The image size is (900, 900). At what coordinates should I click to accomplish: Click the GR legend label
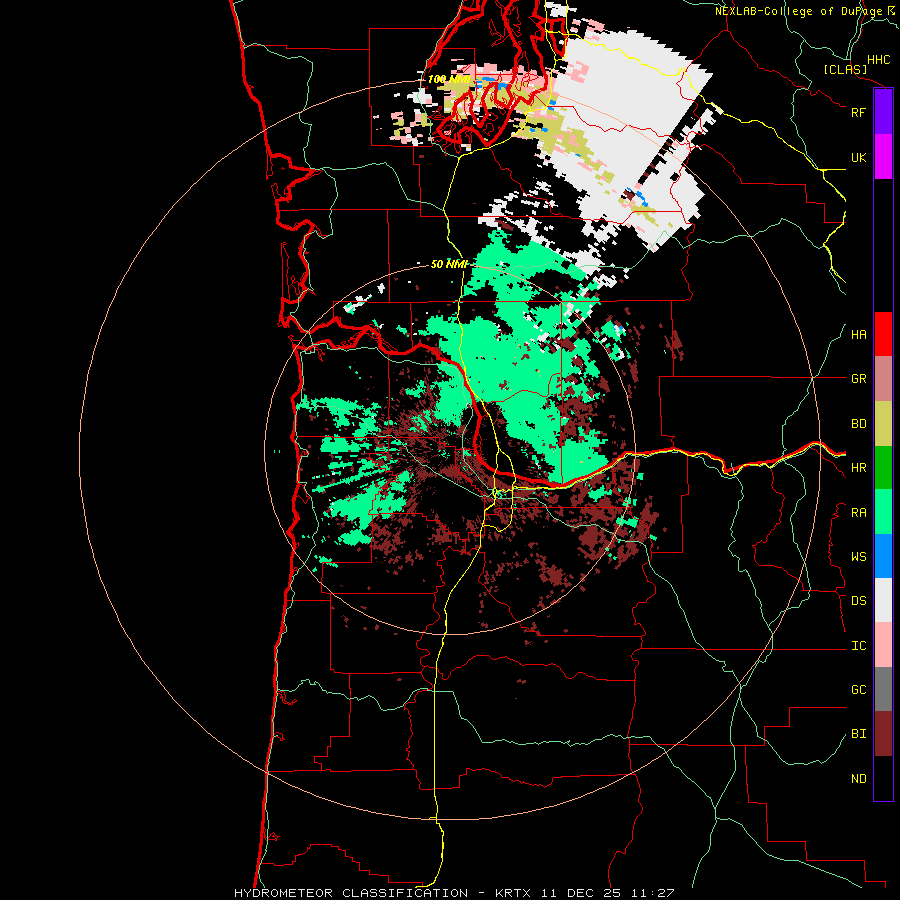click(x=858, y=379)
